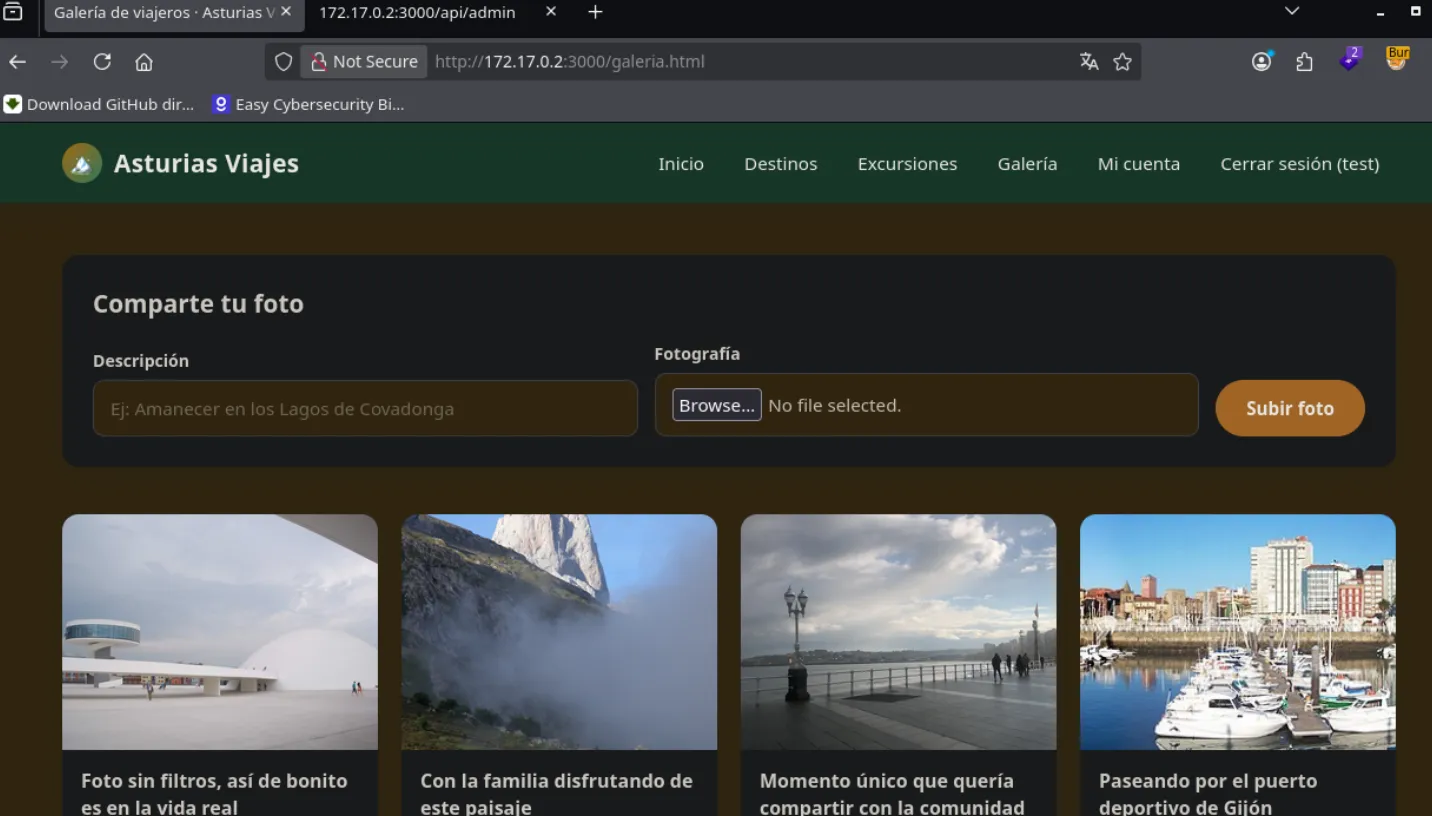Click the Browse... file button
Image resolution: width=1432 pixels, height=816 pixels.
click(x=717, y=405)
